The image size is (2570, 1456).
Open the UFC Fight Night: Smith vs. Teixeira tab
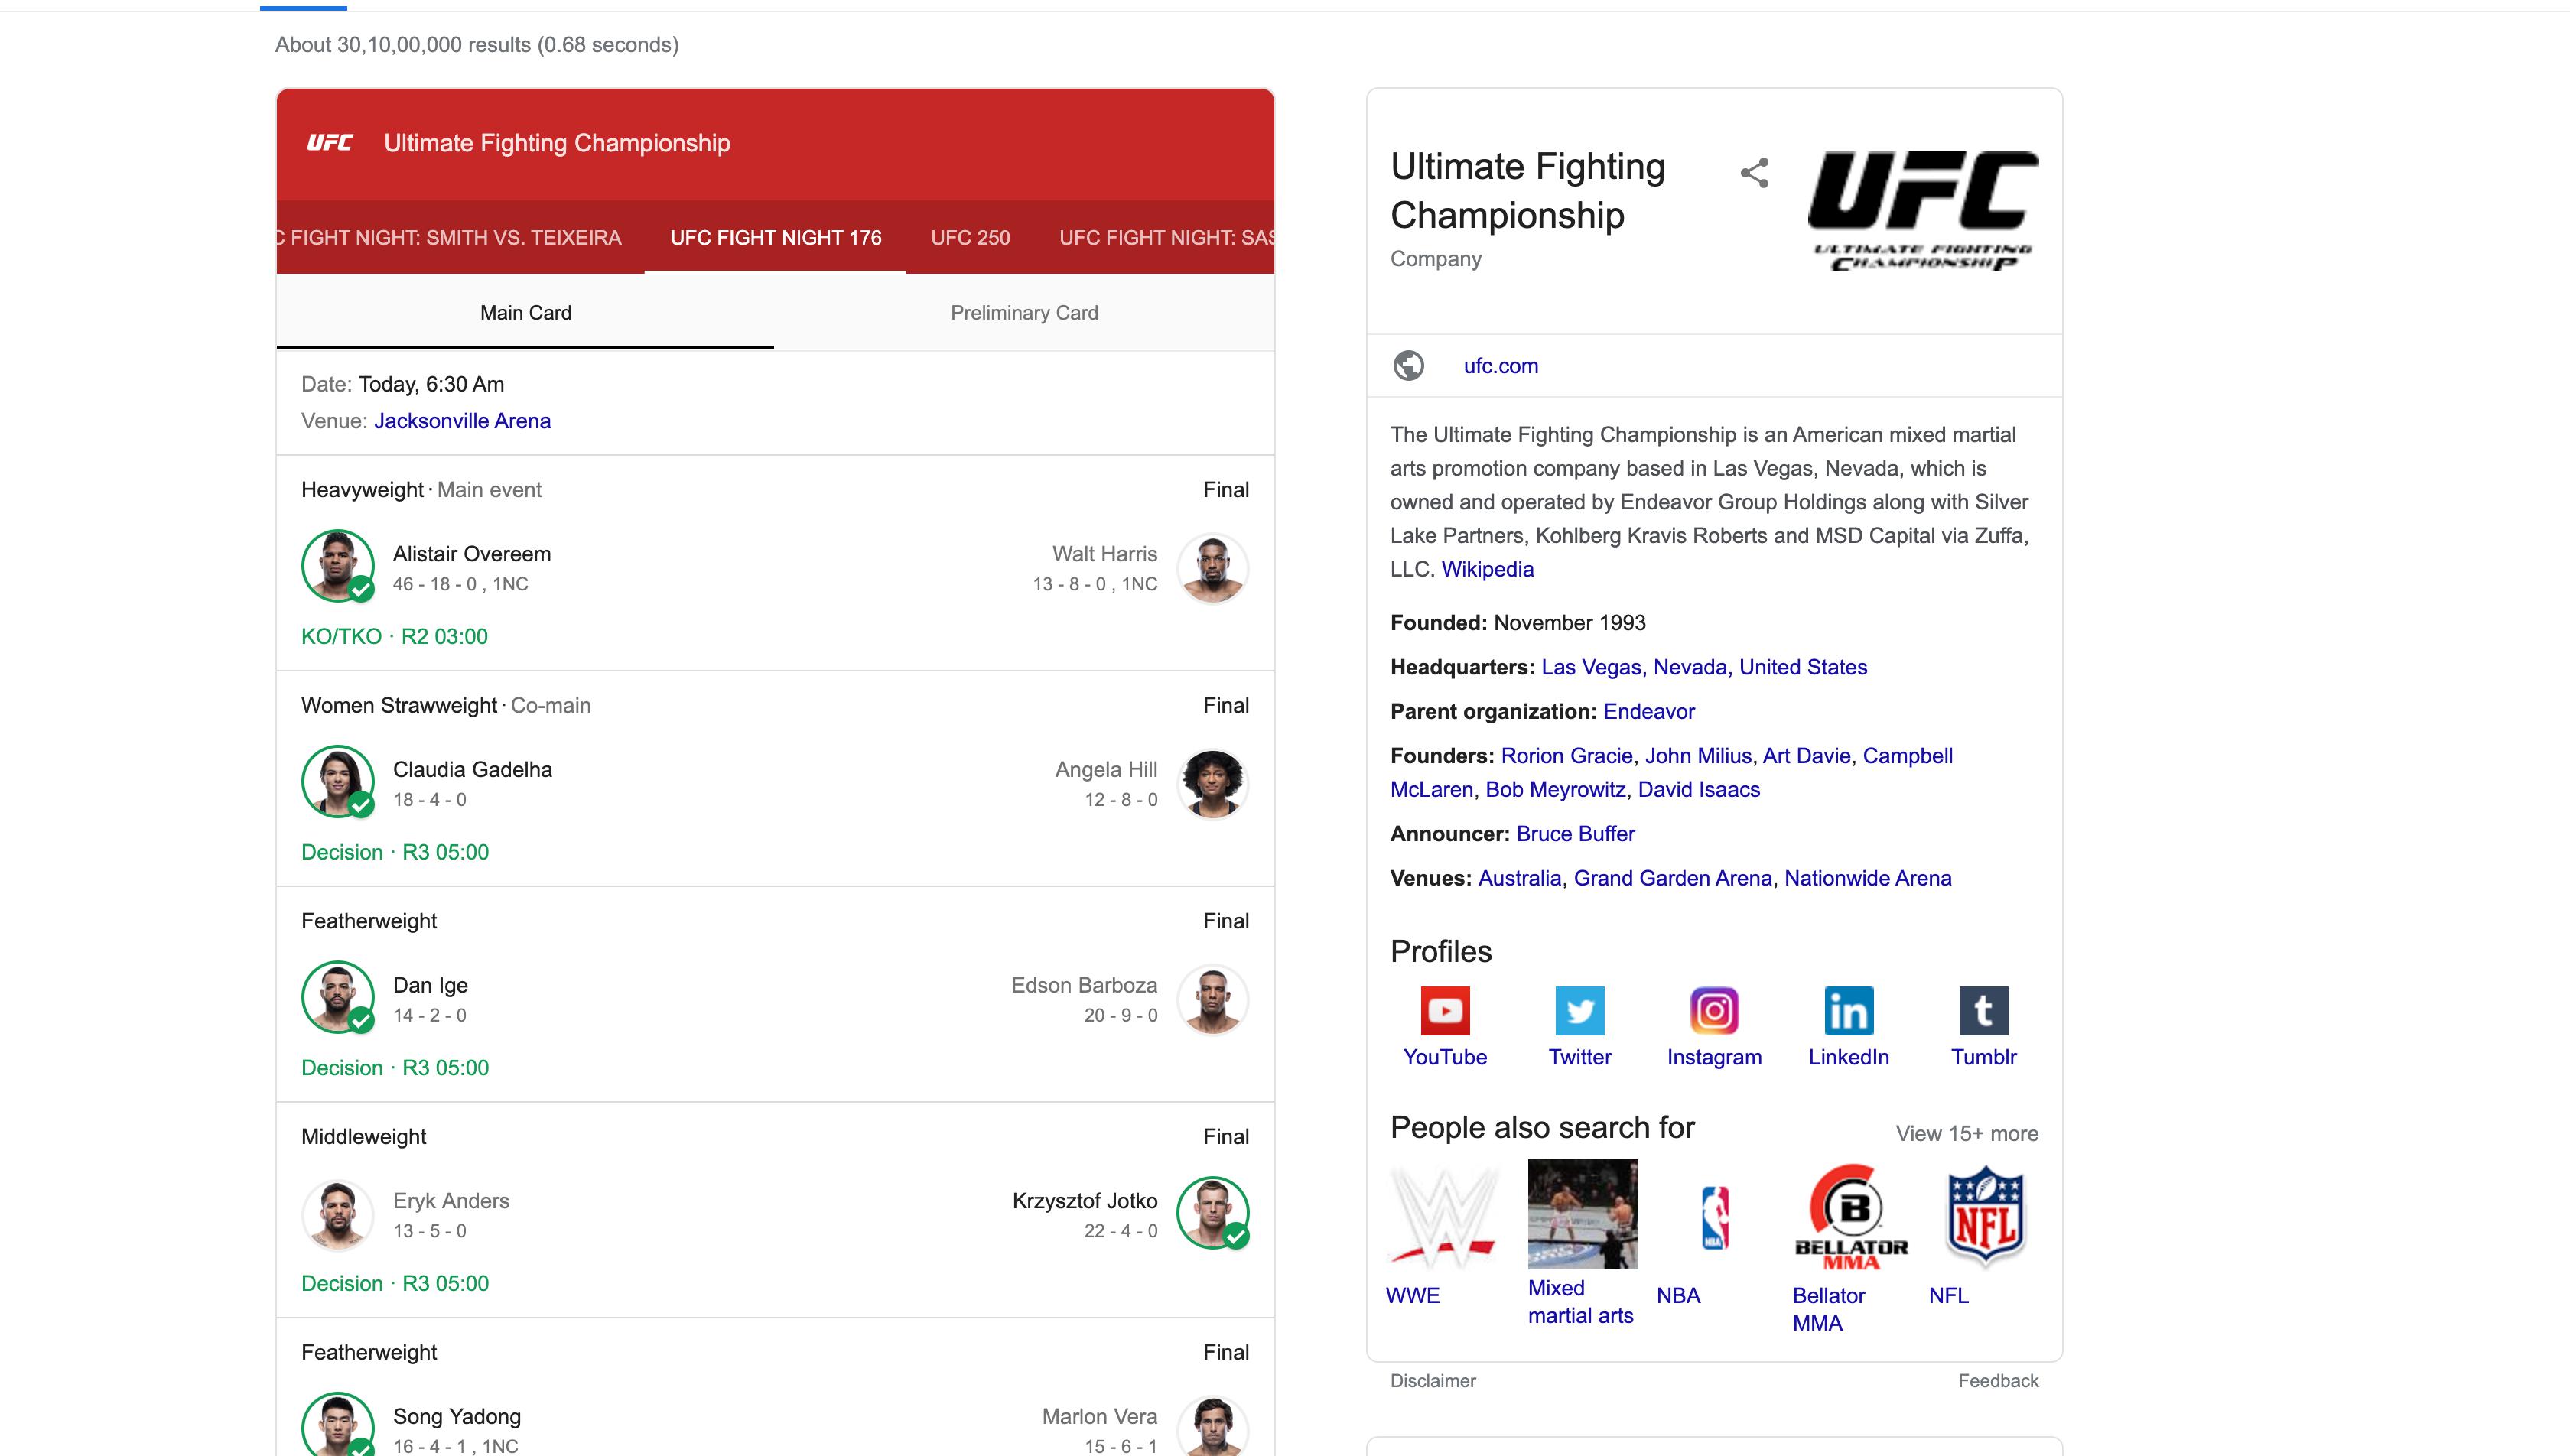(448, 238)
